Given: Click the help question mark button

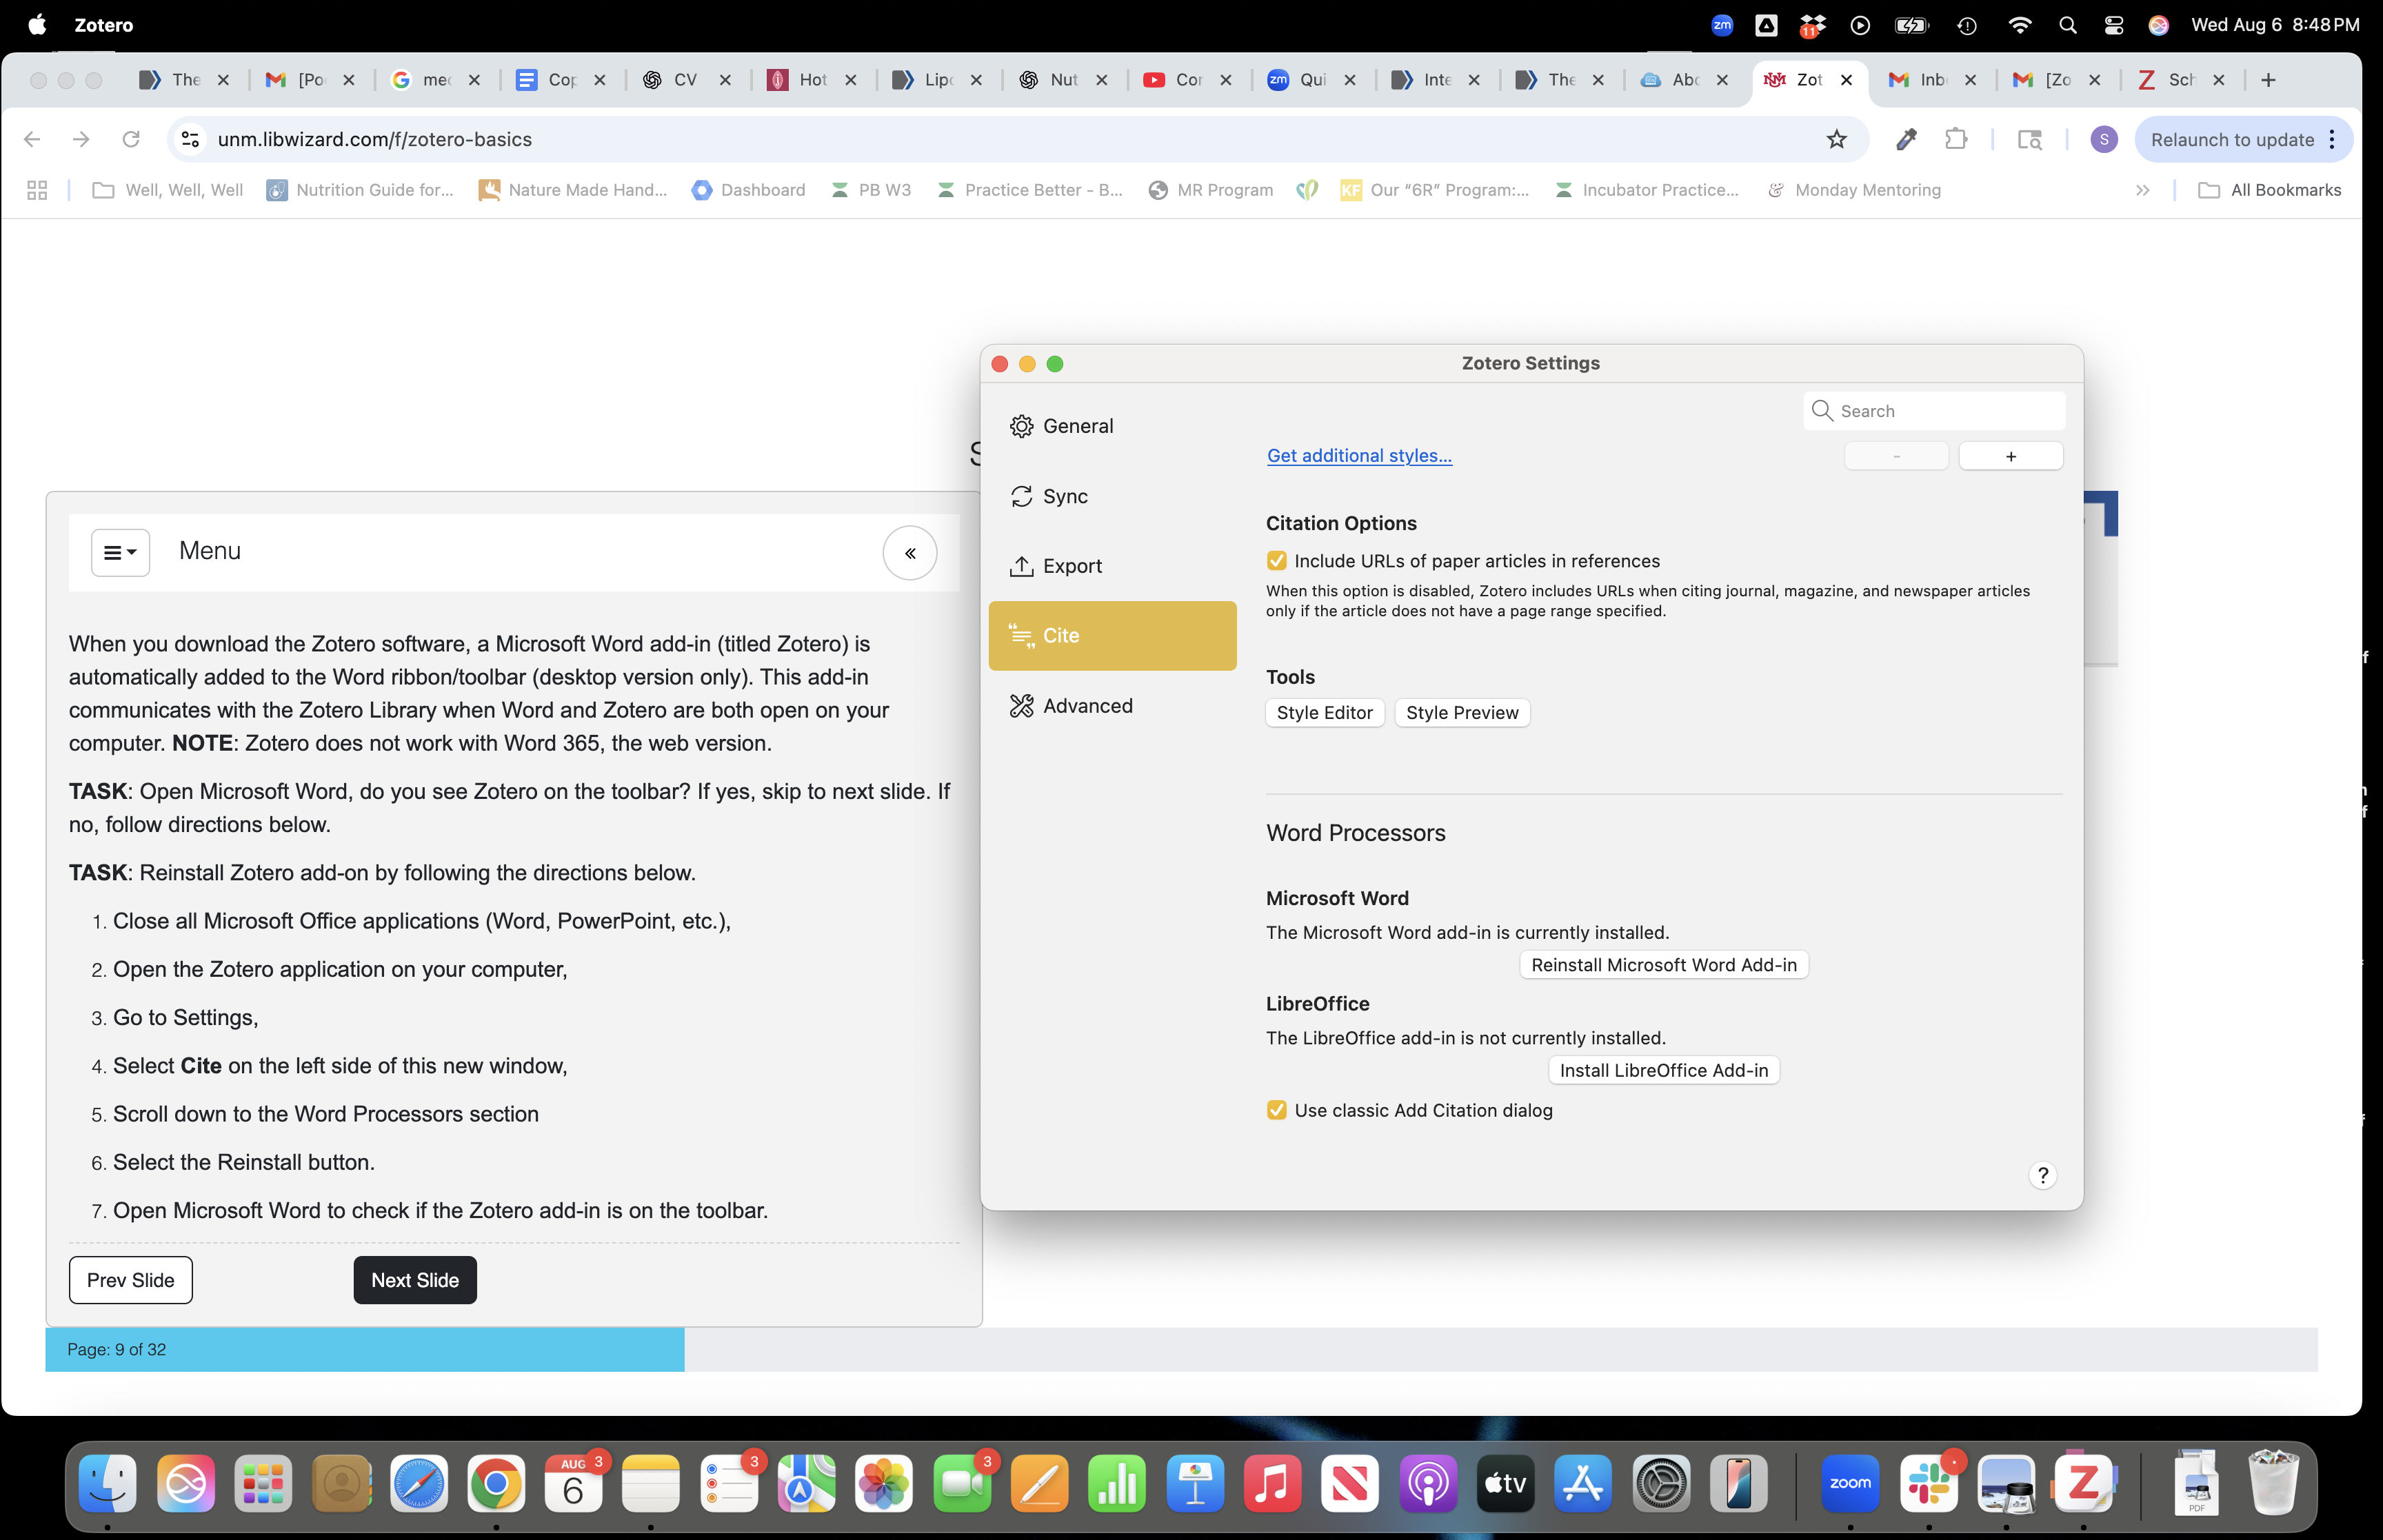Looking at the screenshot, I should tap(2042, 1175).
